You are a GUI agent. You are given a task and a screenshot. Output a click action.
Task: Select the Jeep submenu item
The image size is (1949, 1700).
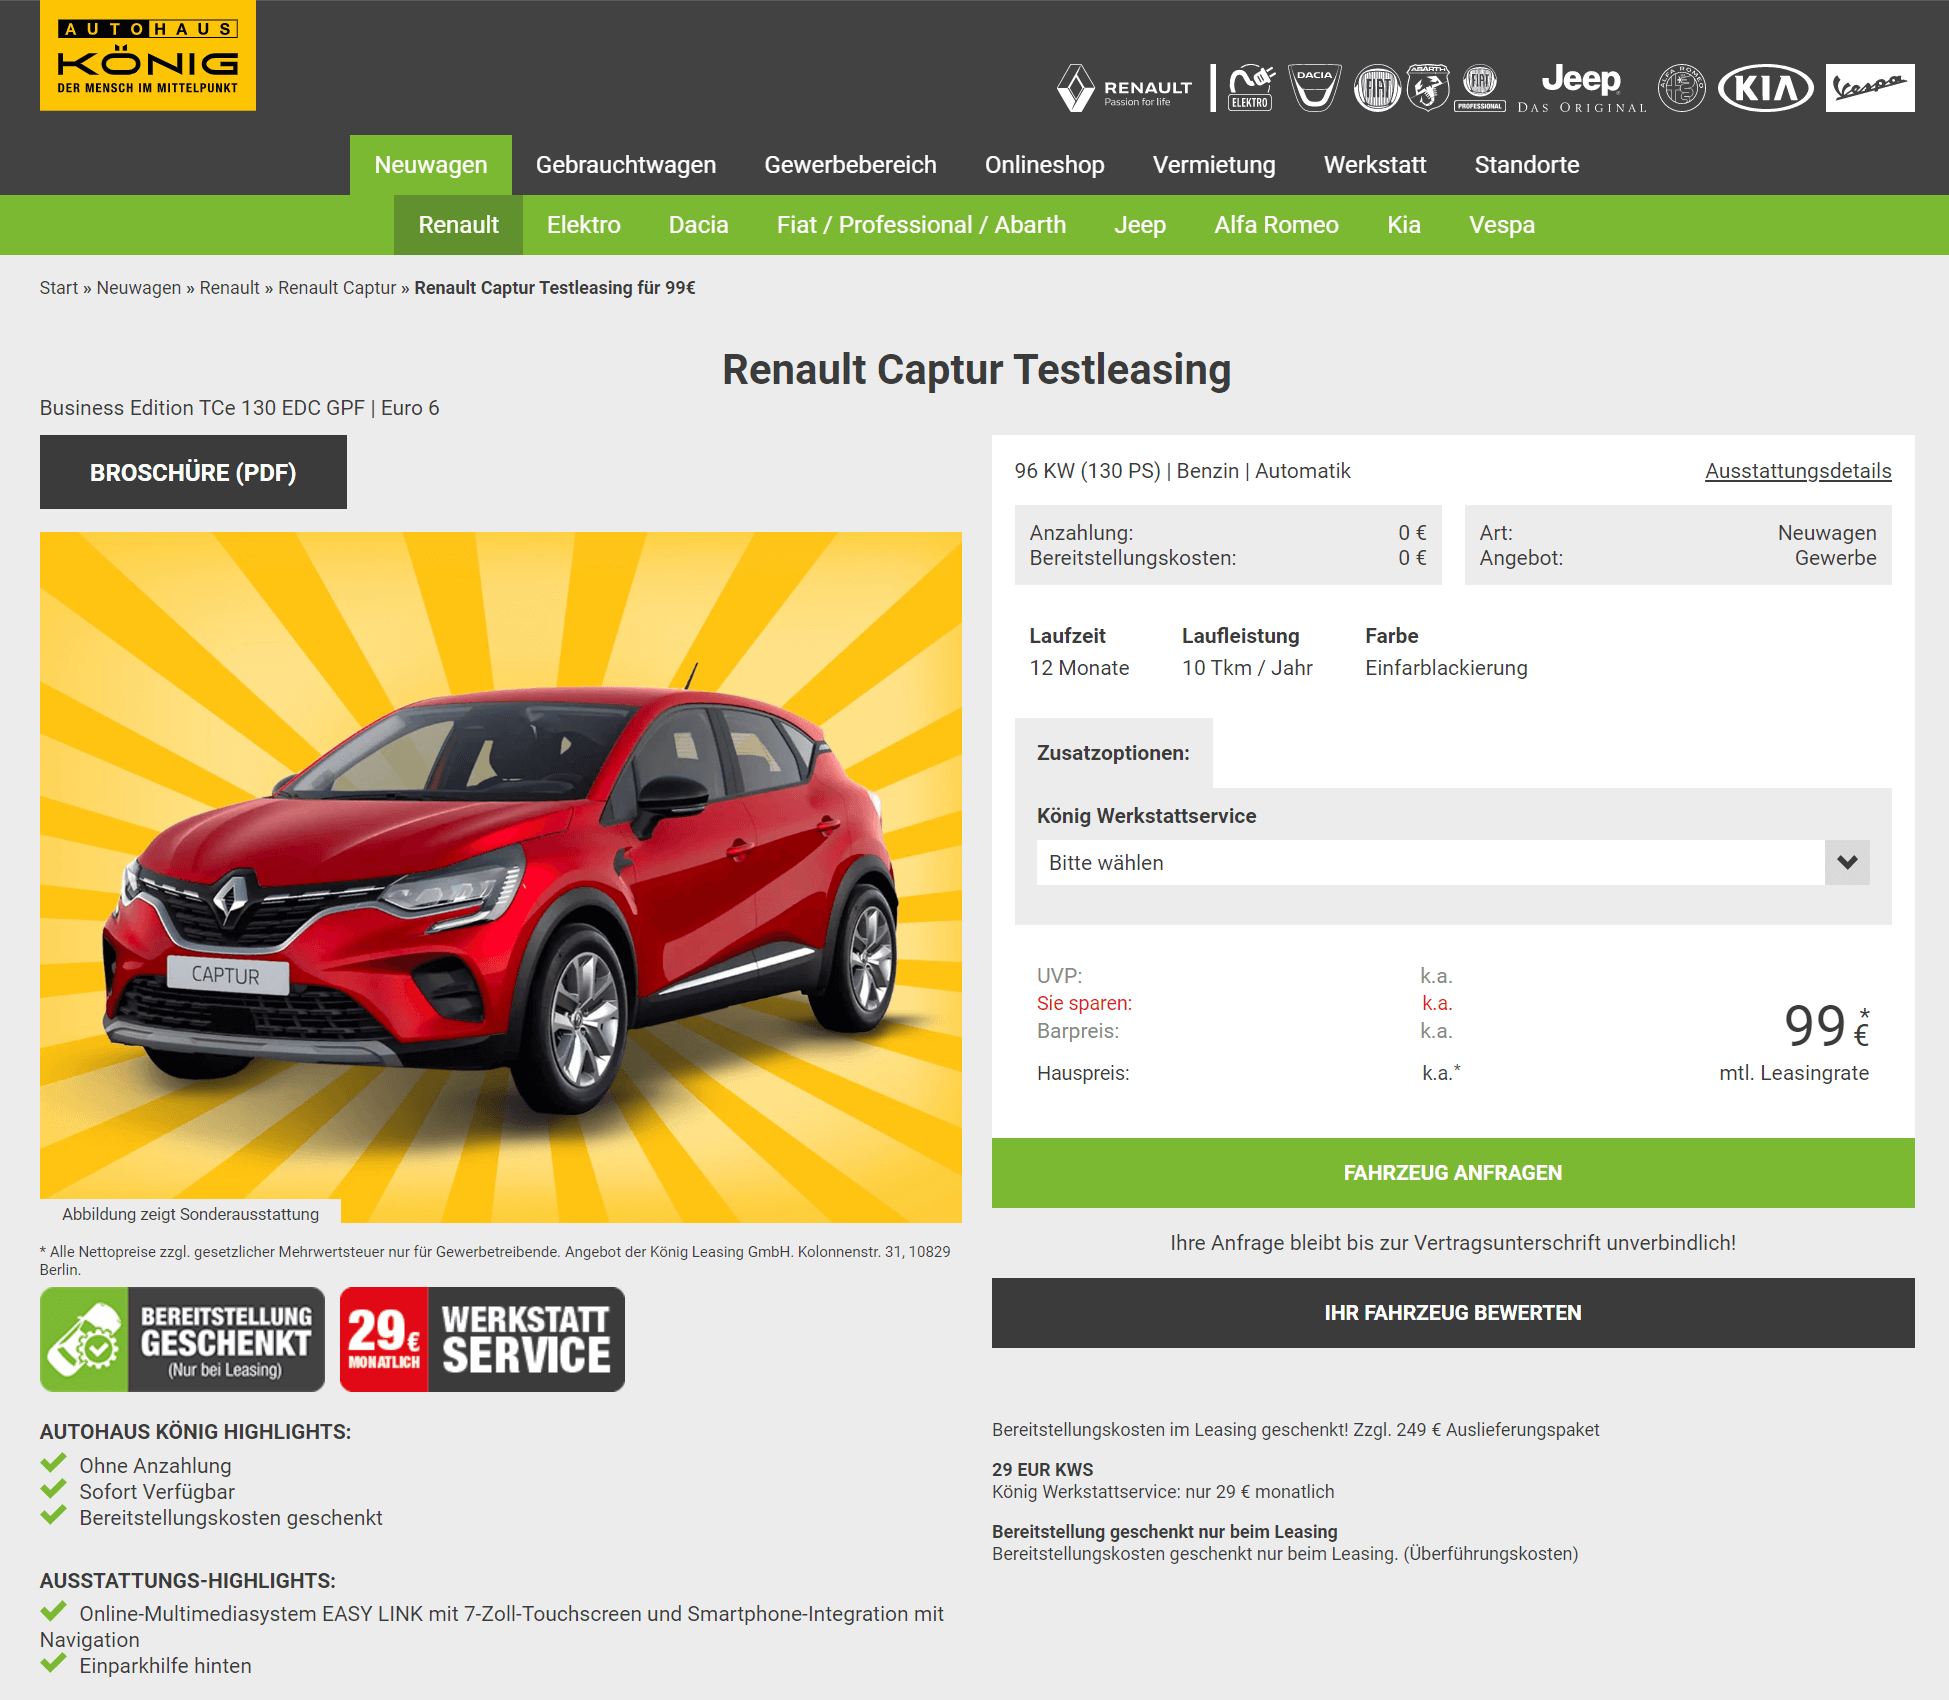point(1140,225)
